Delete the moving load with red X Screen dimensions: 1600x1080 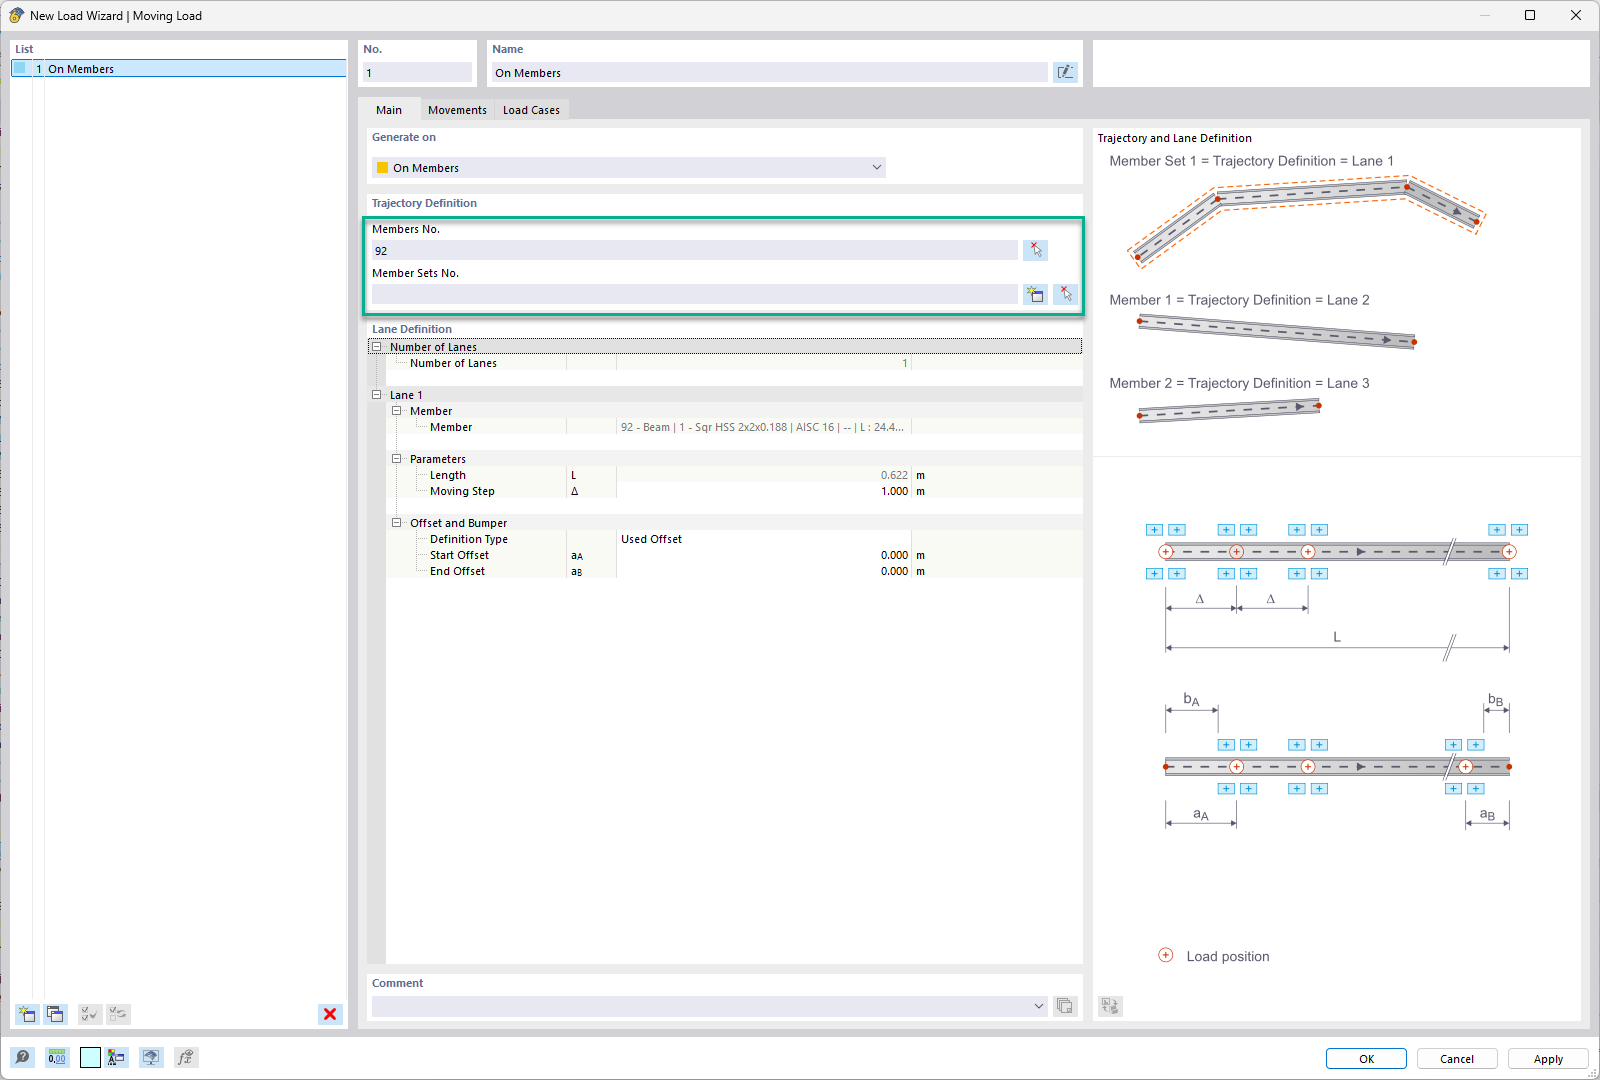click(330, 1014)
